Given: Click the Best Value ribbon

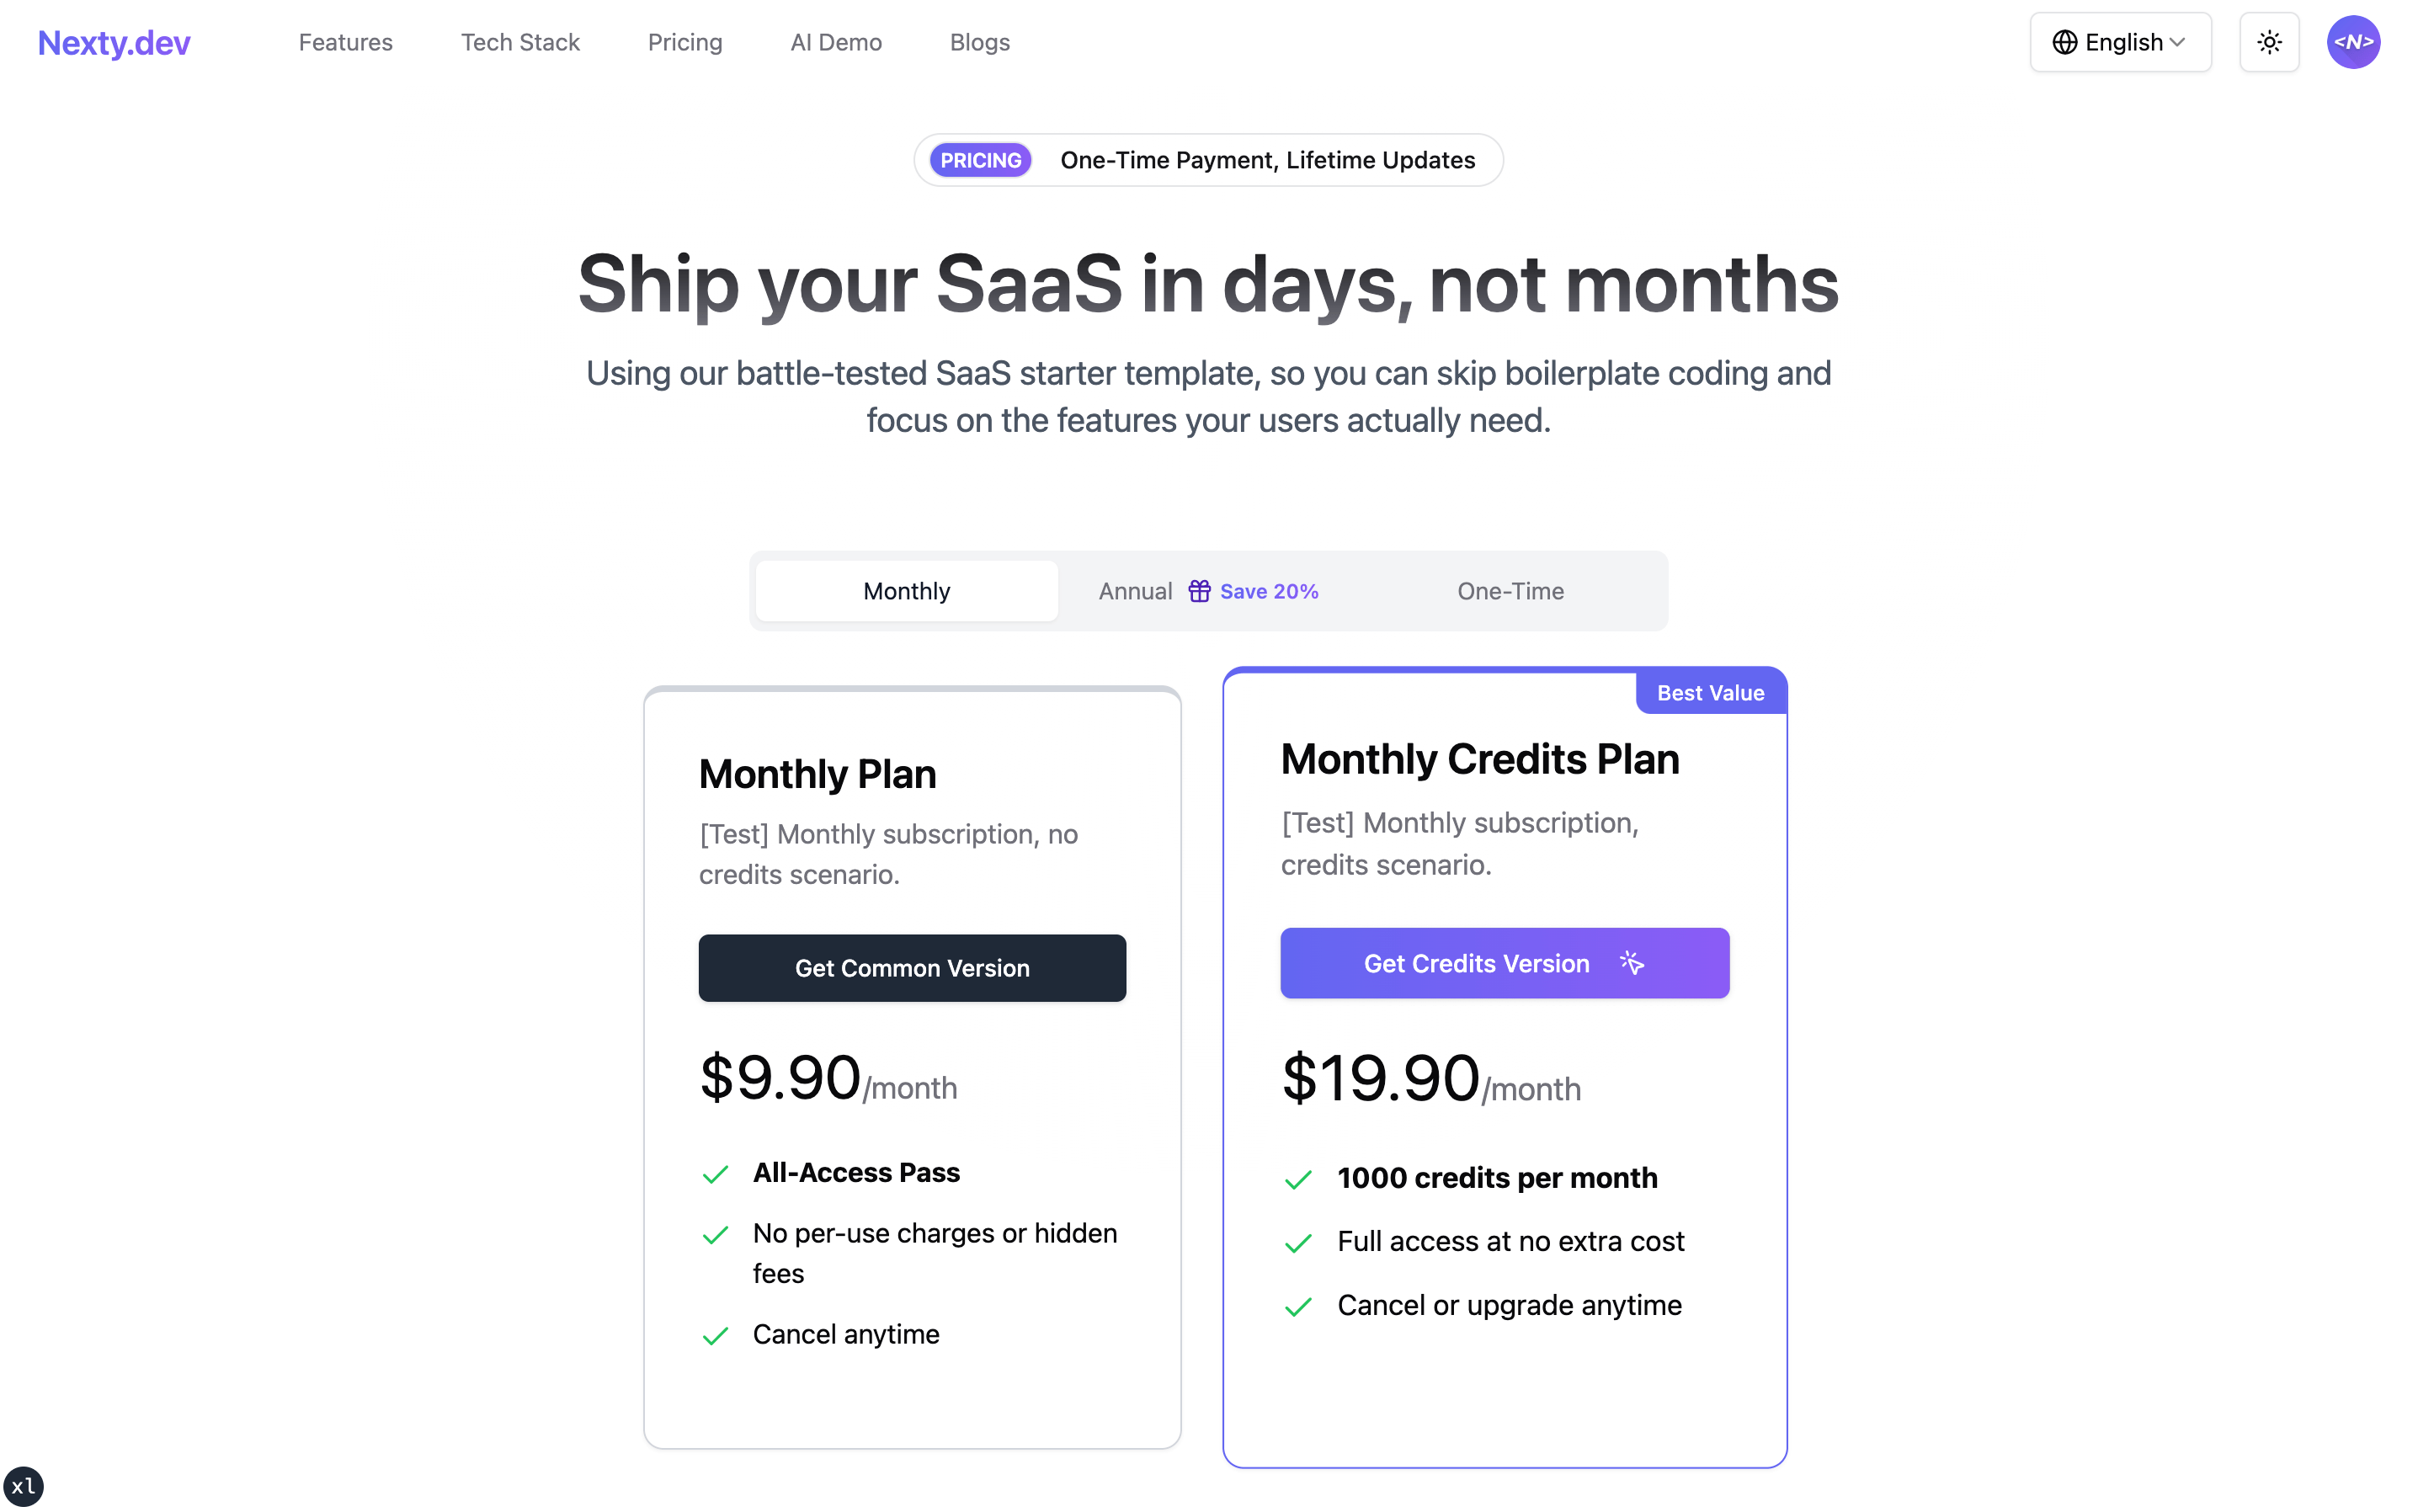Looking at the screenshot, I should click(x=1710, y=692).
